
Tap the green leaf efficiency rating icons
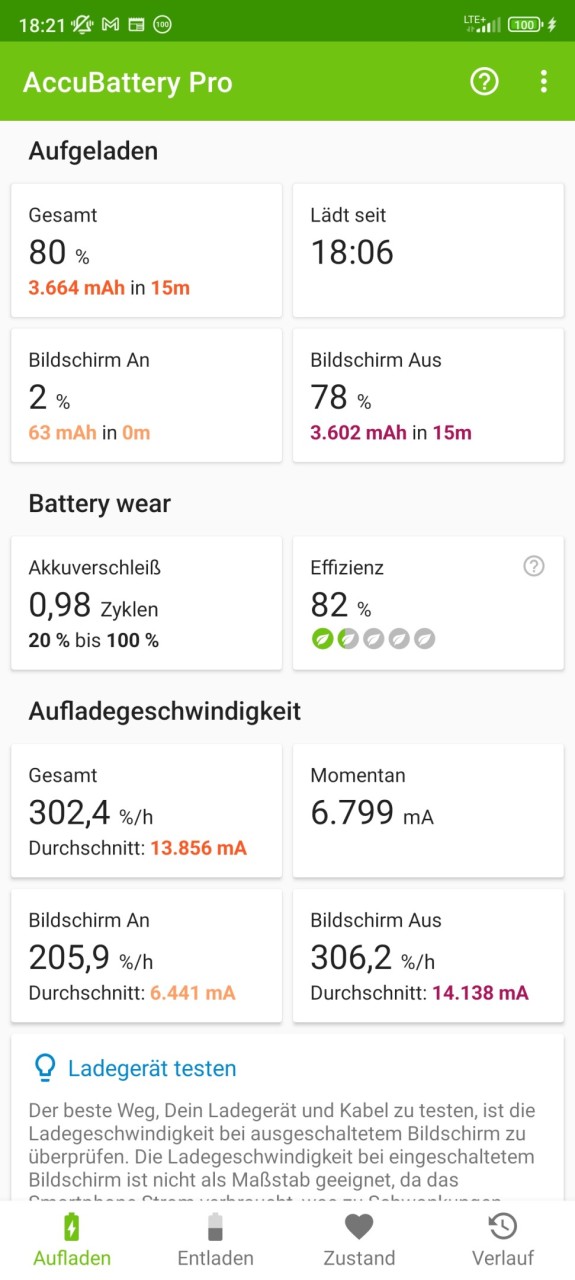pyautogui.click(x=373, y=639)
